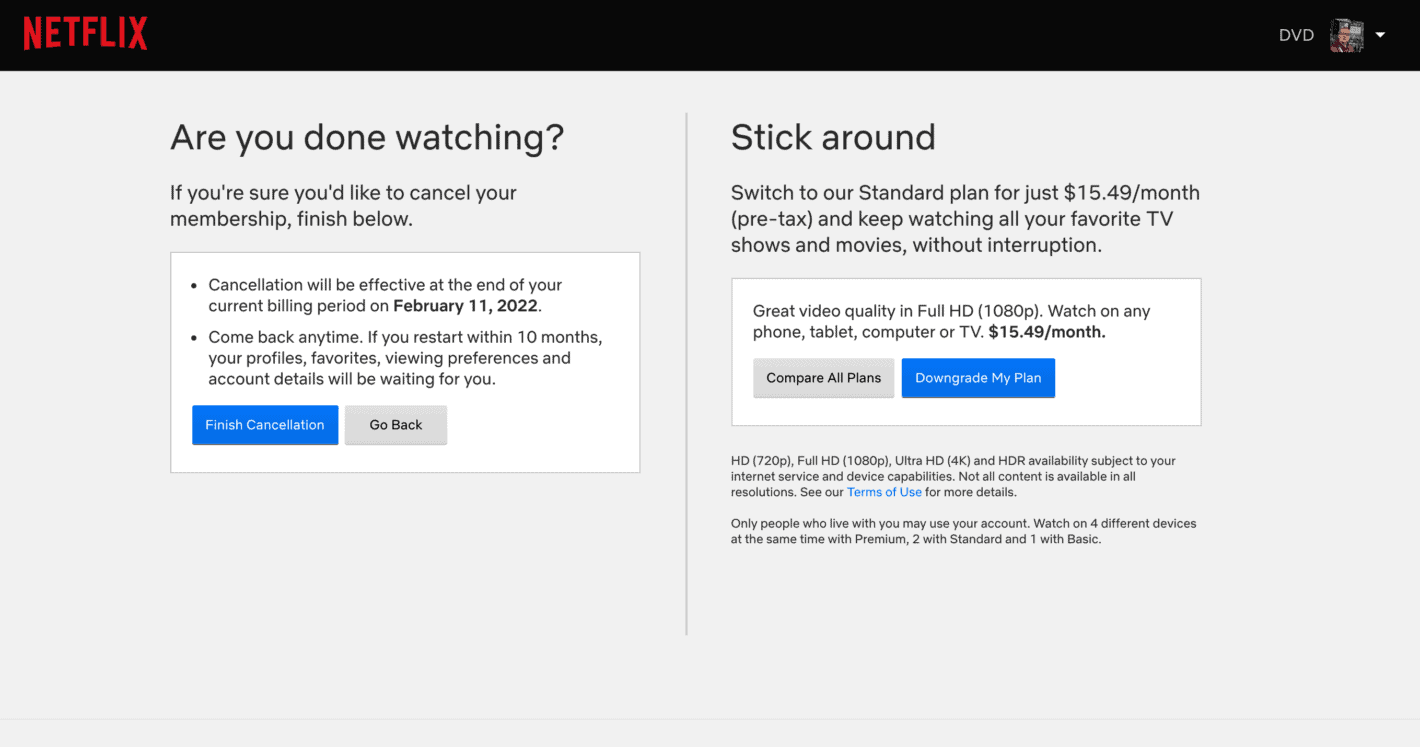Click the bold February 11, 2022 date
The image size is (1420, 747).
tap(465, 306)
